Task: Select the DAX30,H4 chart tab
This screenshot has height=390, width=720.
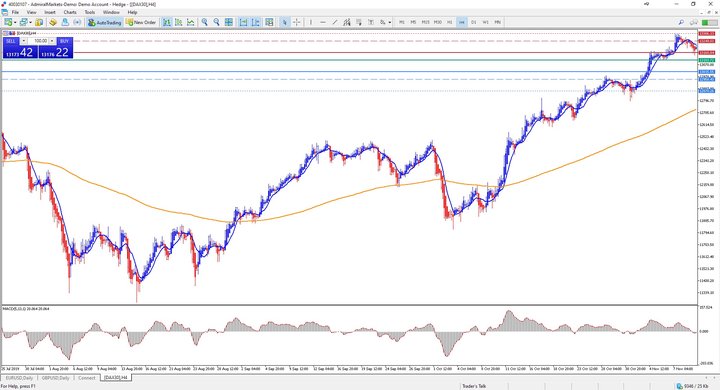Action: [116, 378]
